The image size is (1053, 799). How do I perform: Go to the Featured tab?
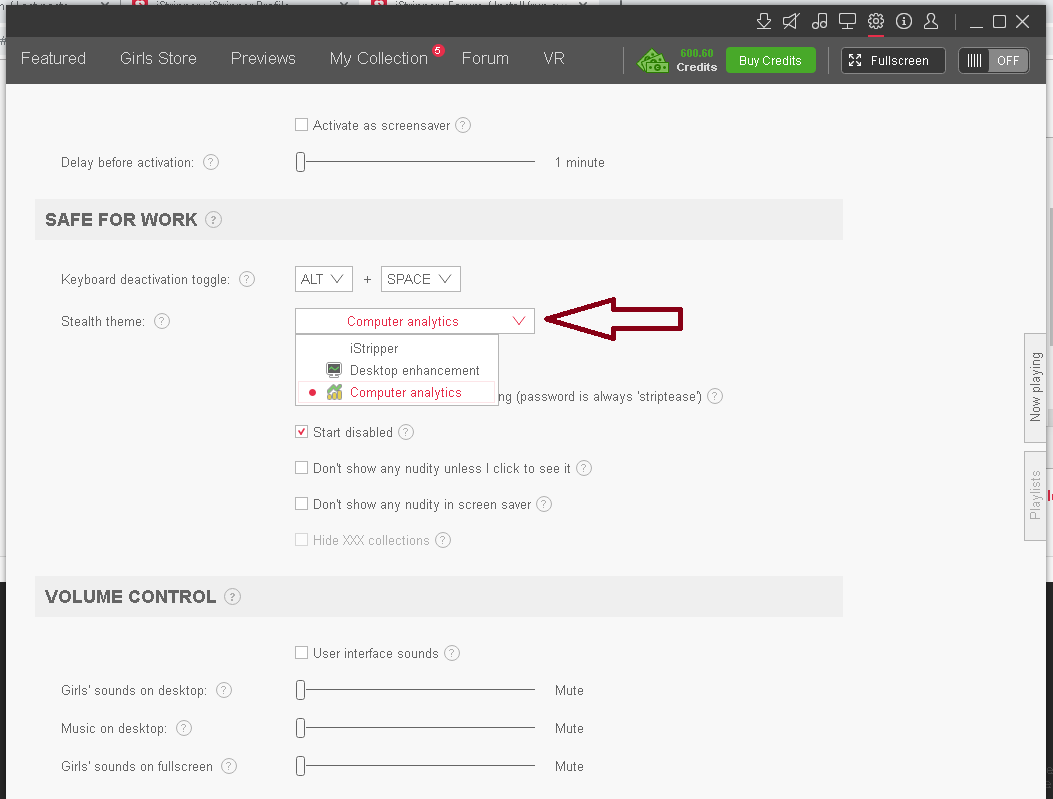pyautogui.click(x=53, y=58)
